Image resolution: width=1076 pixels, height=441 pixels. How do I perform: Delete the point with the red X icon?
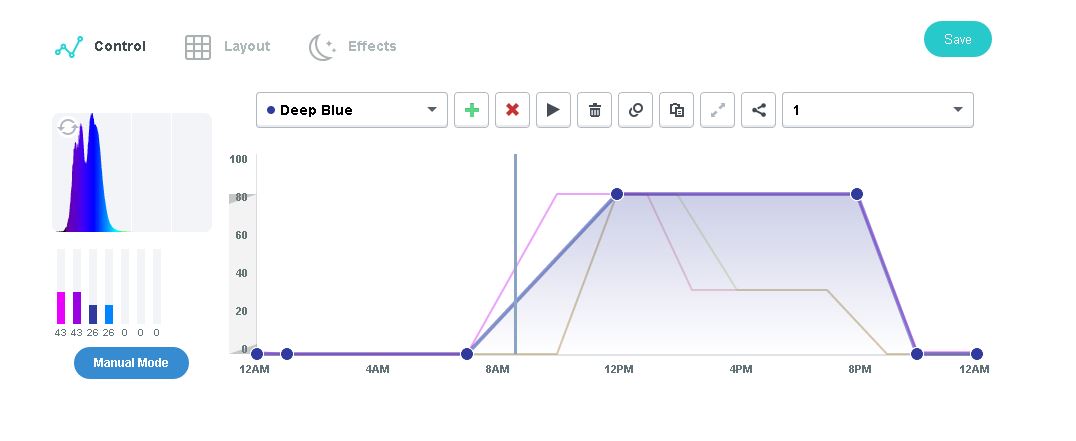coord(512,110)
